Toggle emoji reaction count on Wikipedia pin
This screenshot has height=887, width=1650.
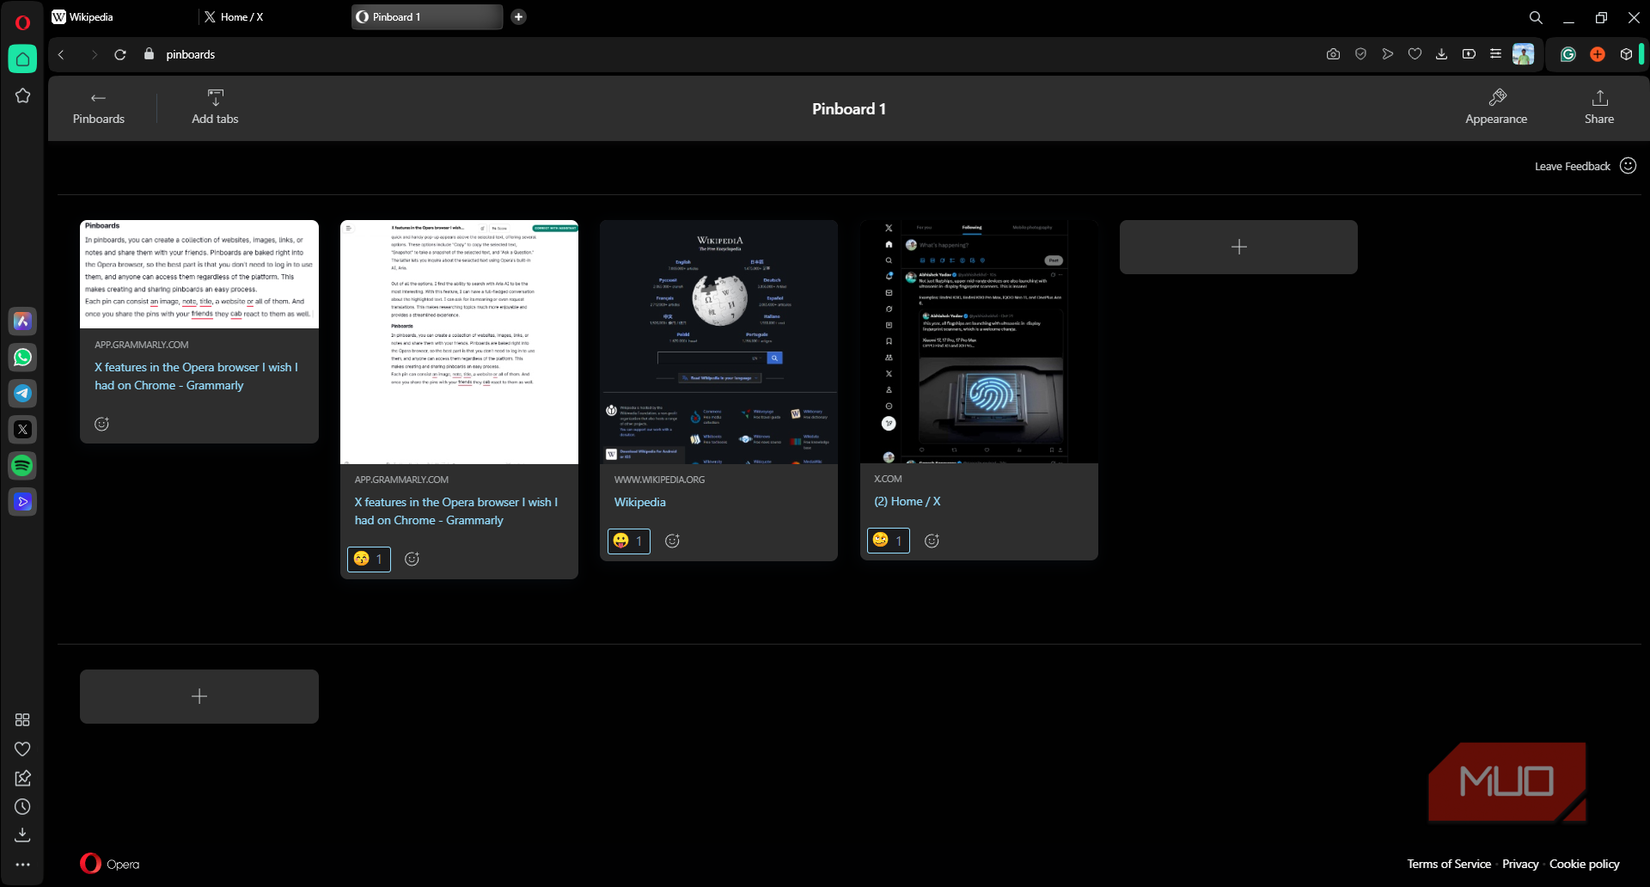628,541
